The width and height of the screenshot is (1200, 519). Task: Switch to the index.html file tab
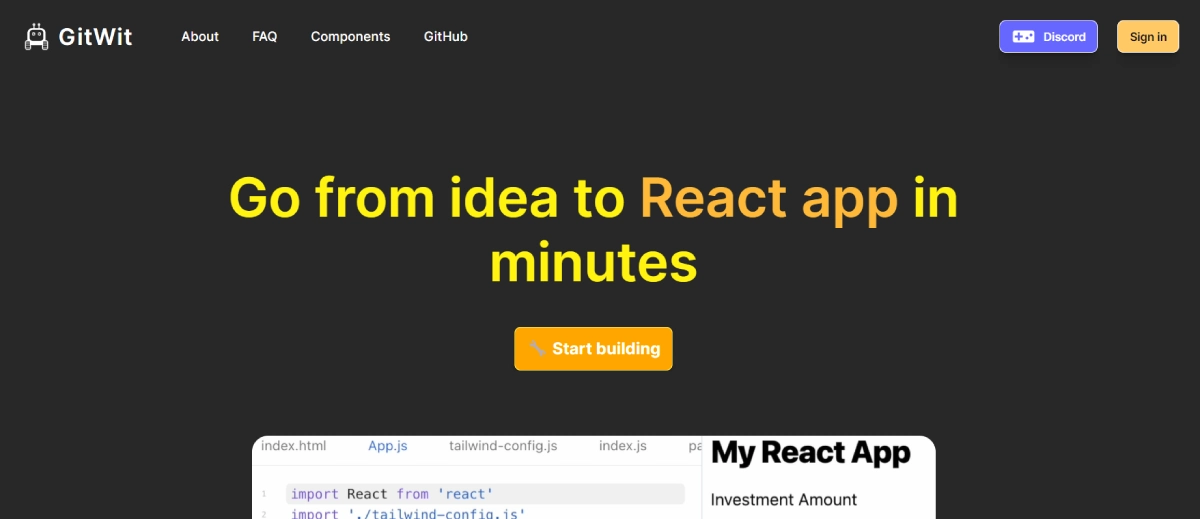293,446
